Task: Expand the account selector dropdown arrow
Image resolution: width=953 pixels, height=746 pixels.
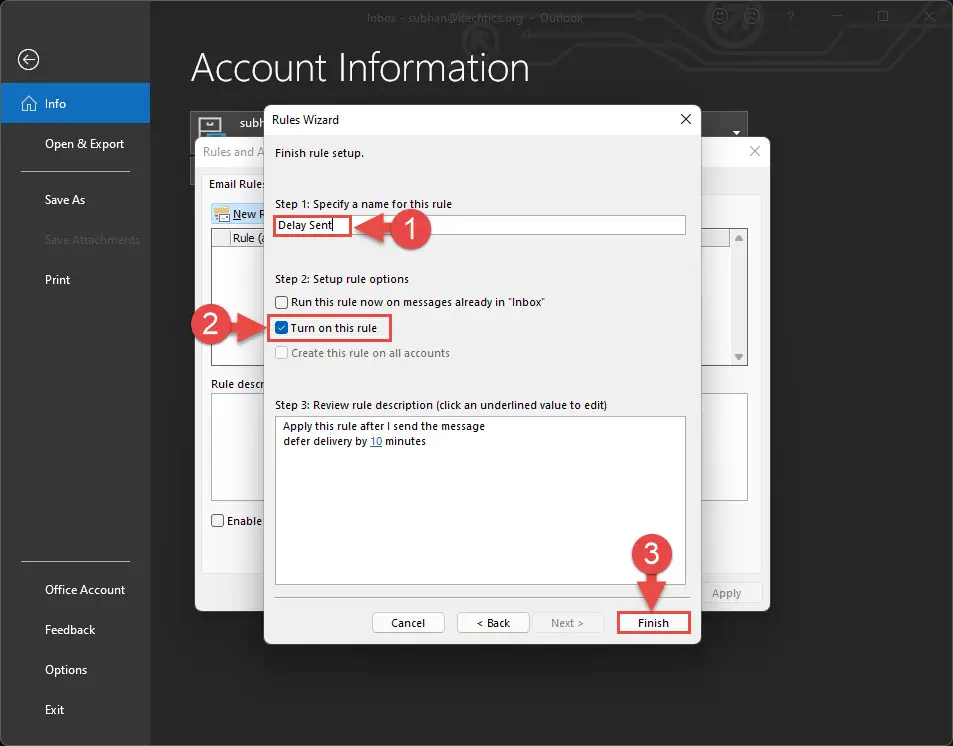Action: pyautogui.click(x=736, y=132)
